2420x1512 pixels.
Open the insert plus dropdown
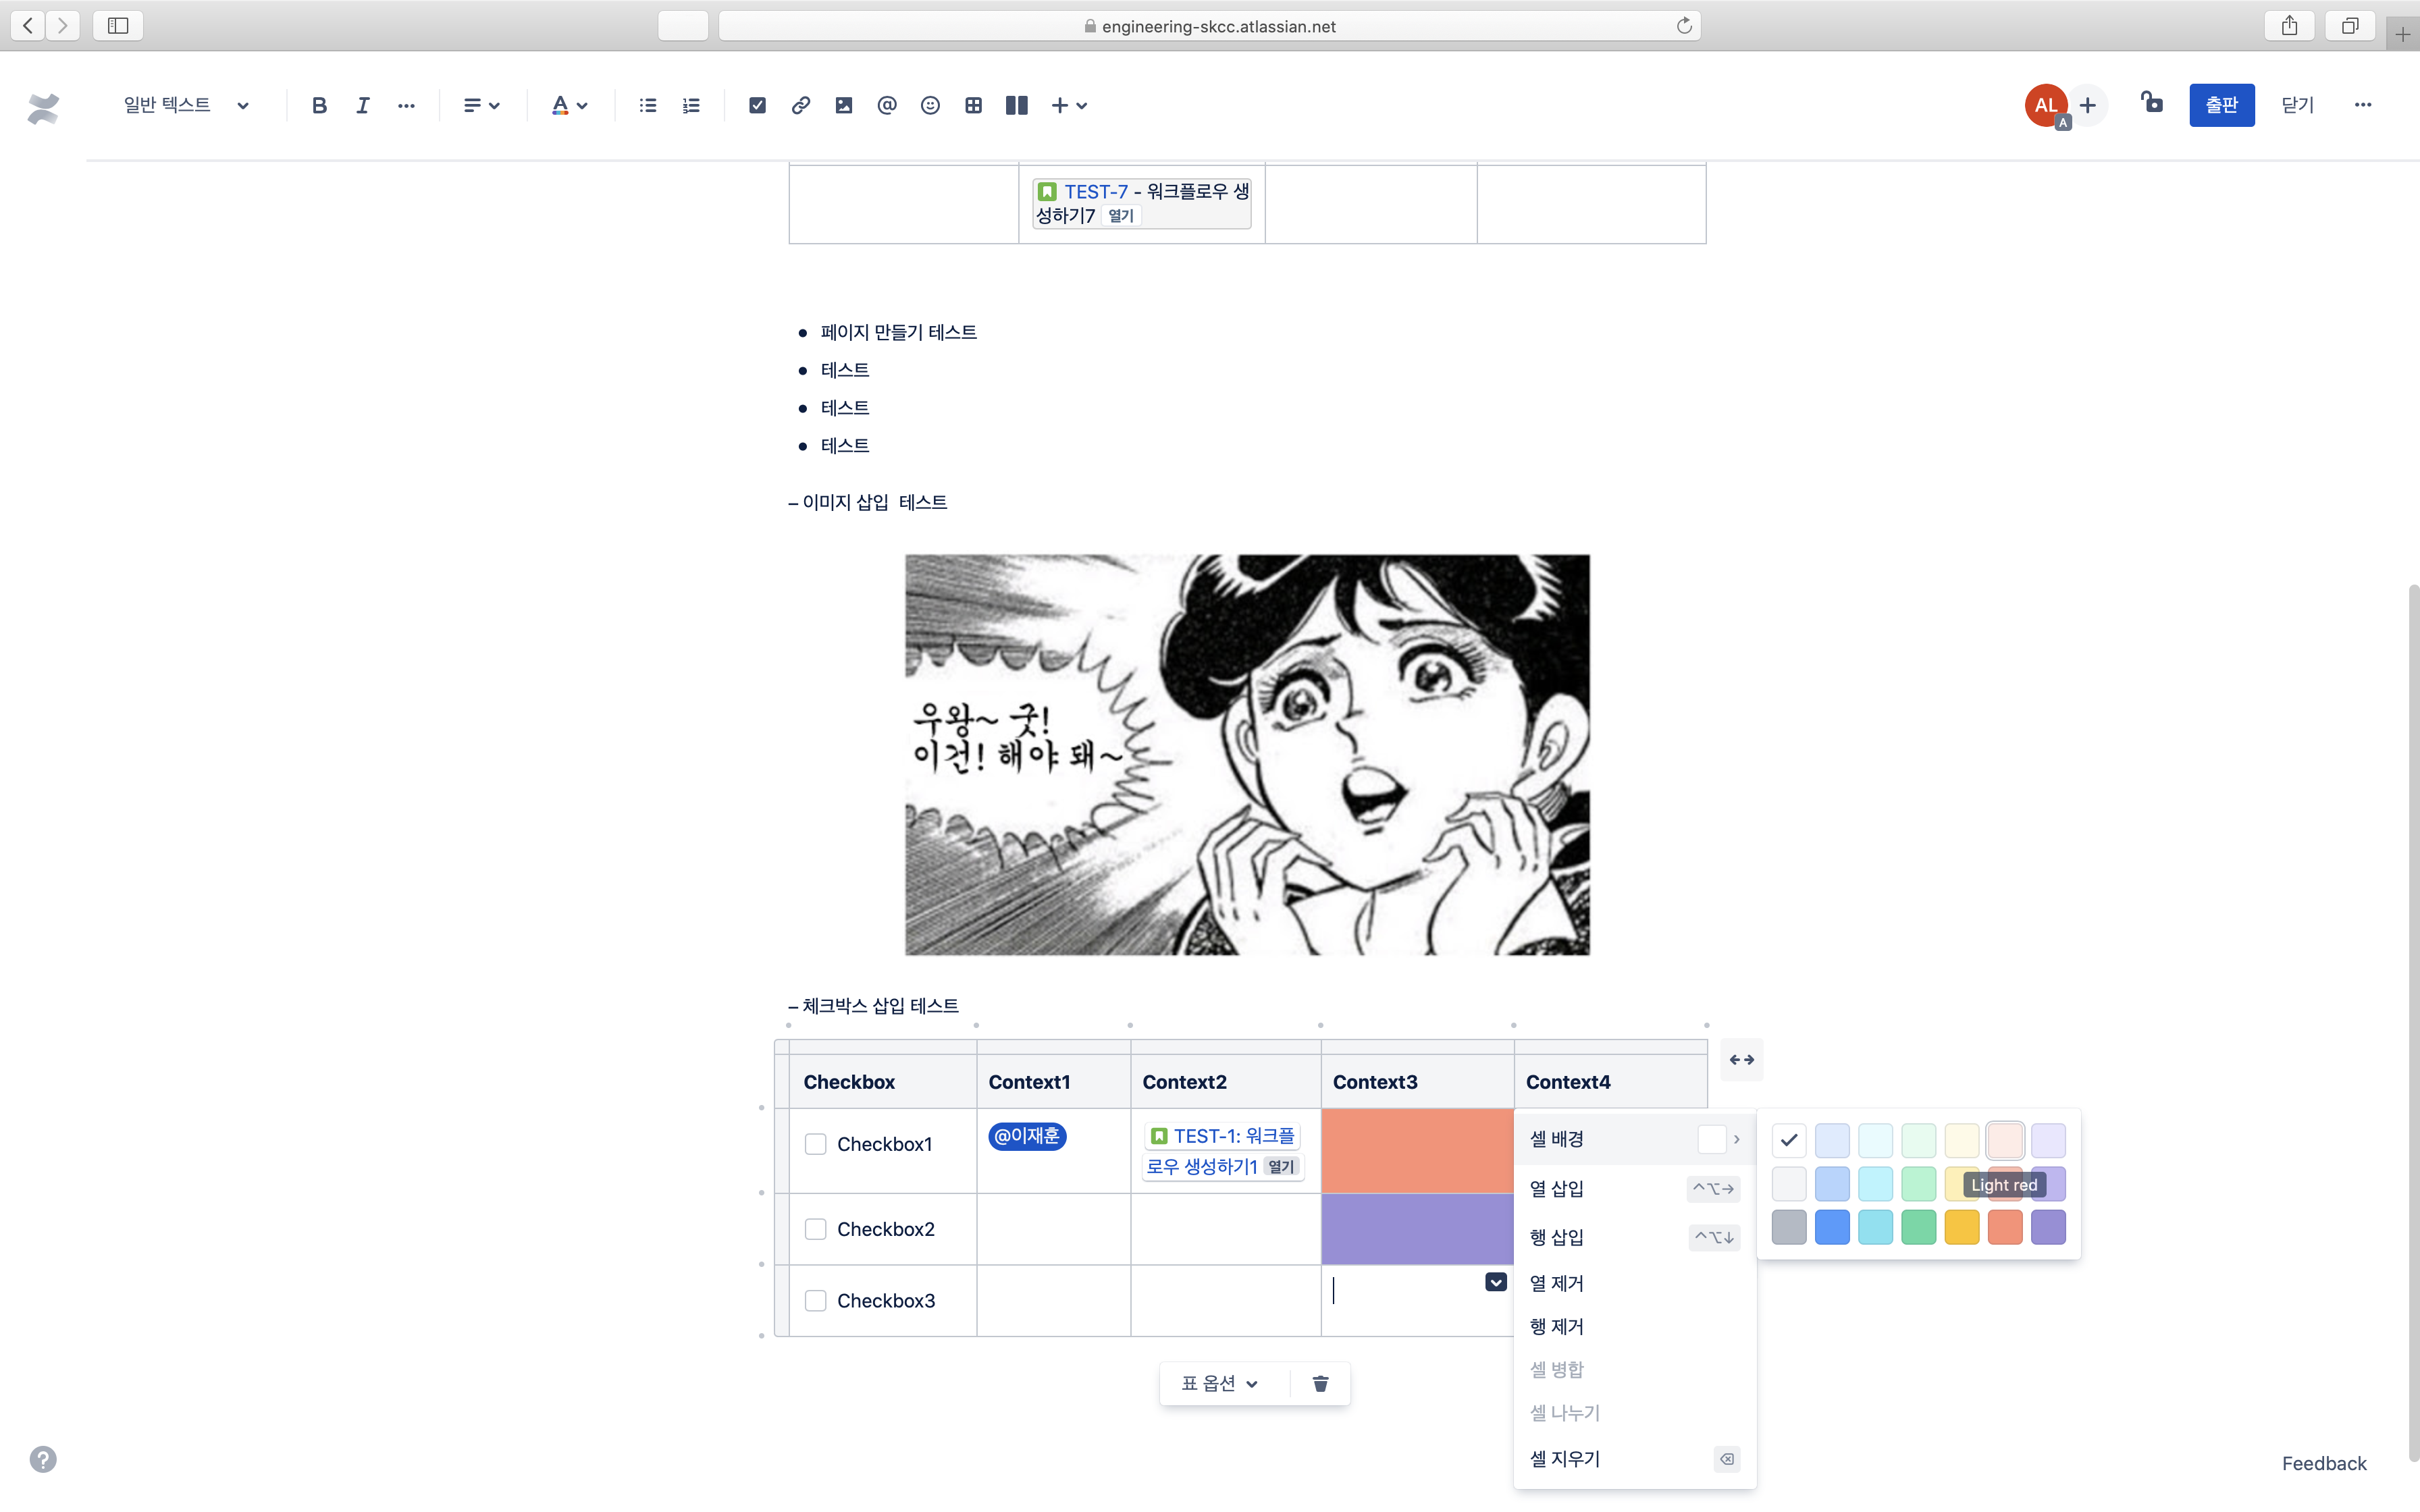1069,105
